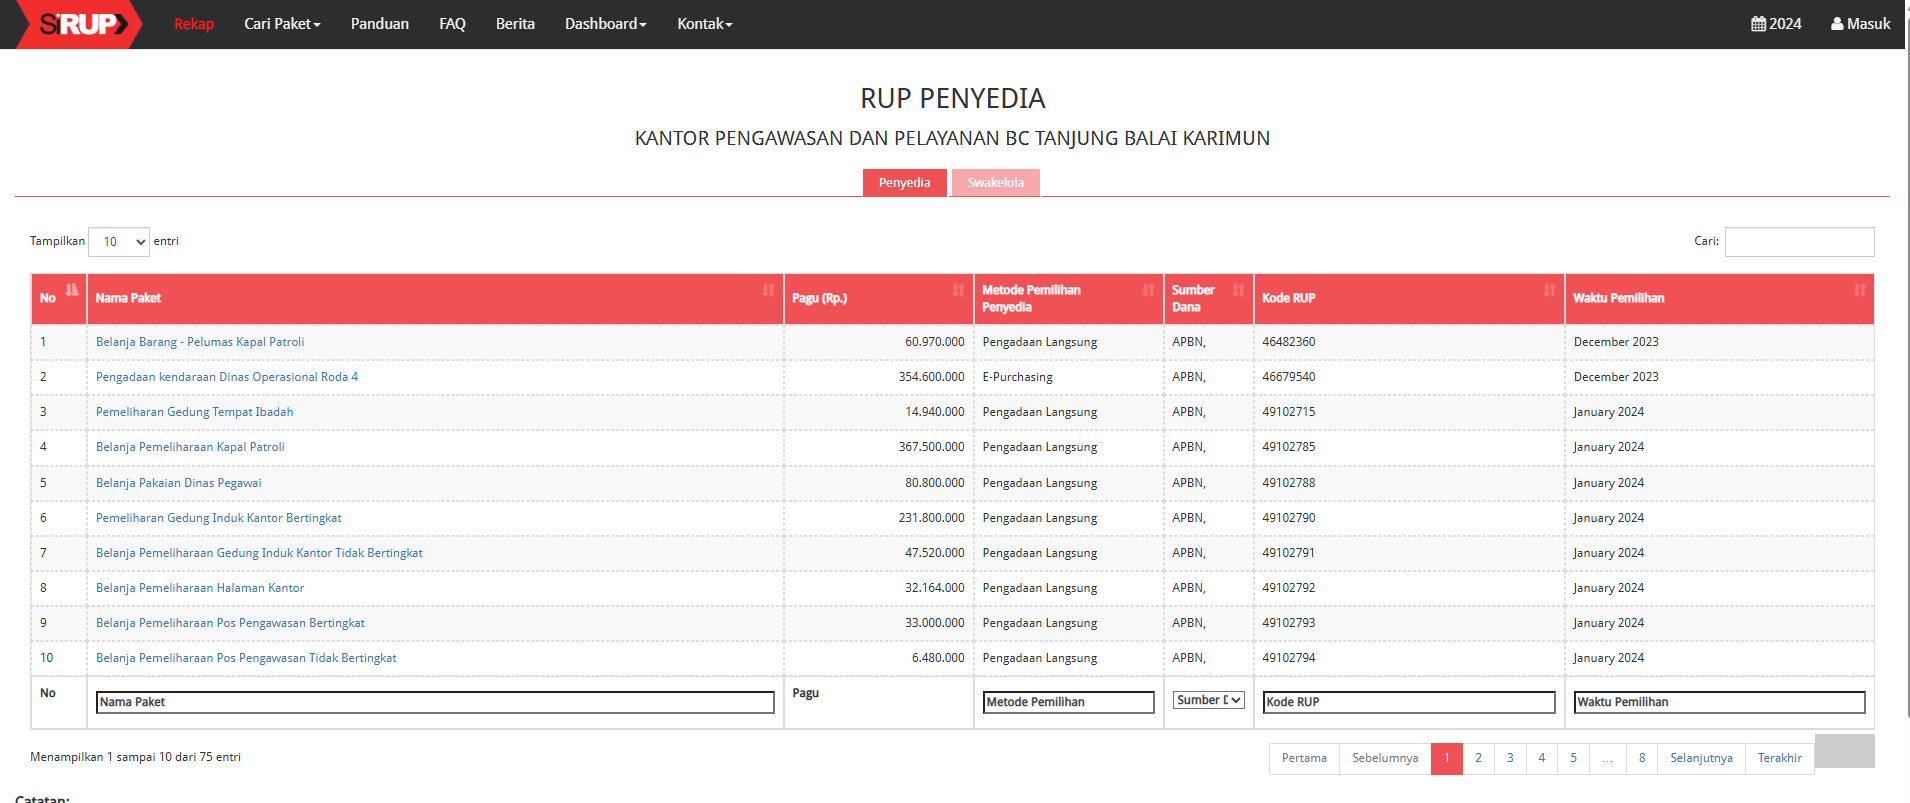
Task: Sort table by Pagu (Rp.) icon
Action: (958, 290)
